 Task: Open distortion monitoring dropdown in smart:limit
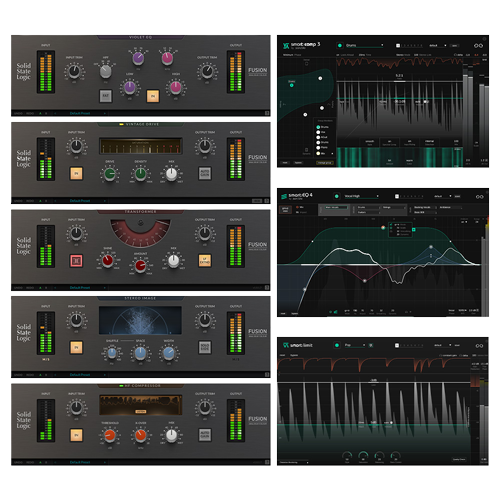(294, 462)
